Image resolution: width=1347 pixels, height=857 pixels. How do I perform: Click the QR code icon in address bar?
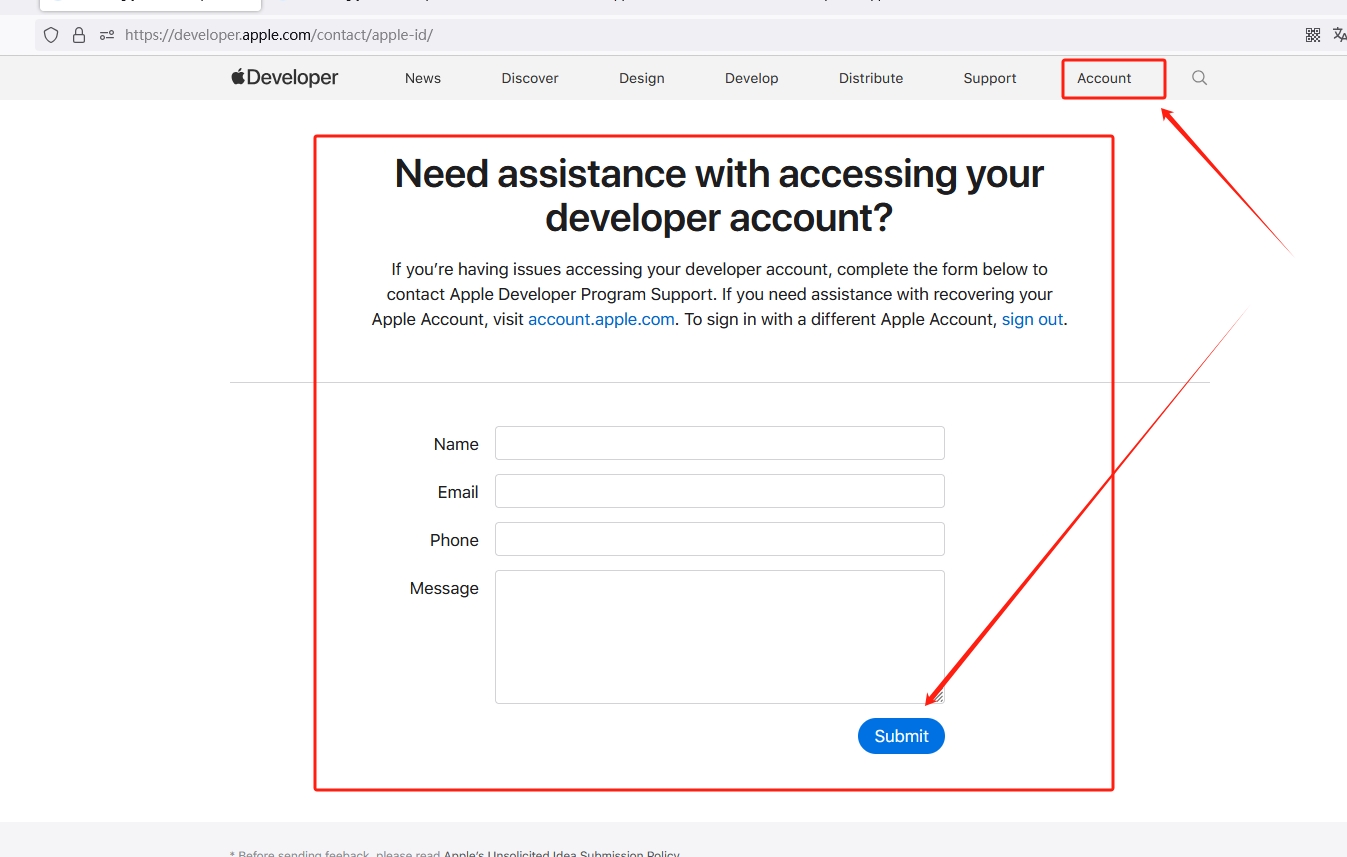click(x=1313, y=35)
